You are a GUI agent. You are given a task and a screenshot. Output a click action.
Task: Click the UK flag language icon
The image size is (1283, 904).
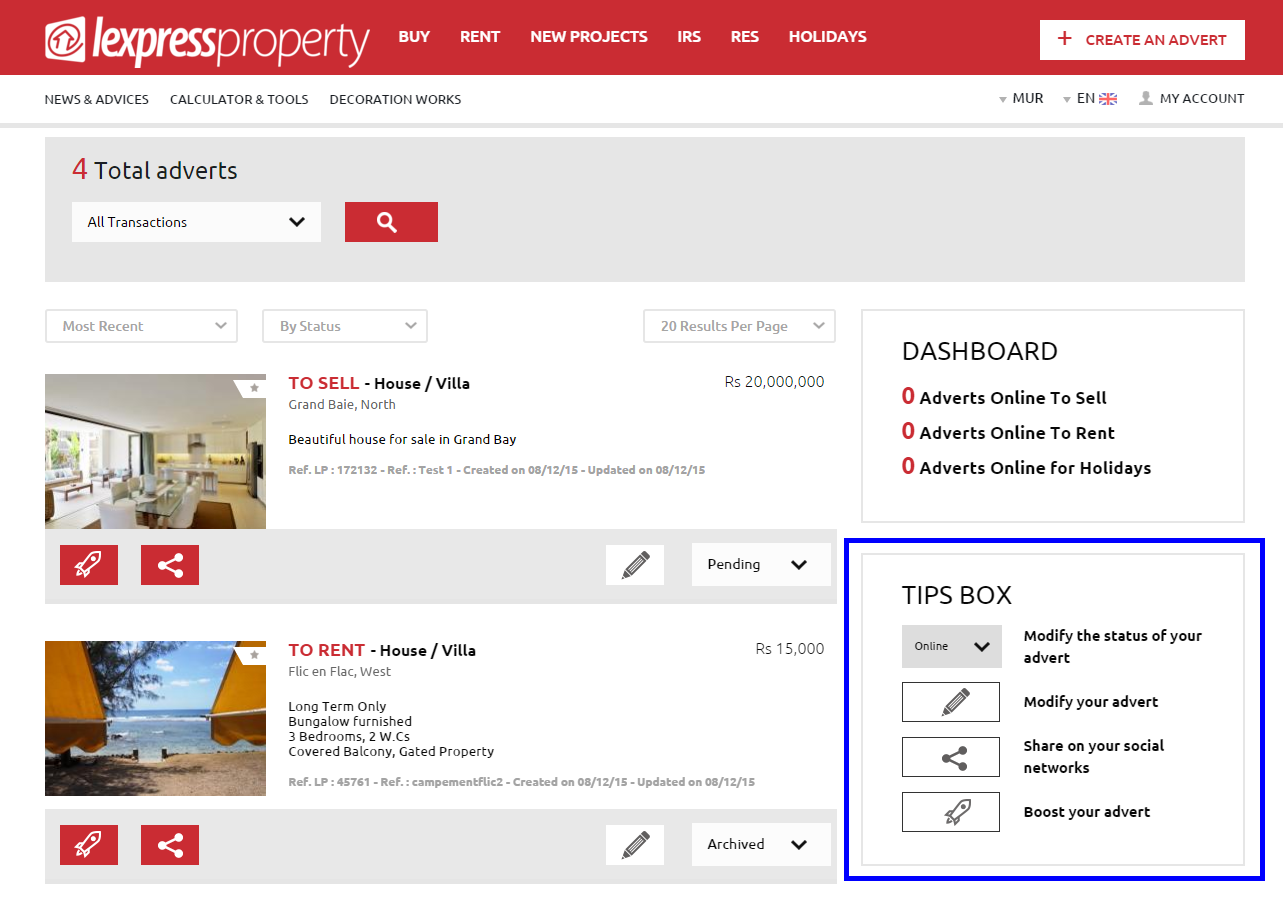coord(1108,99)
